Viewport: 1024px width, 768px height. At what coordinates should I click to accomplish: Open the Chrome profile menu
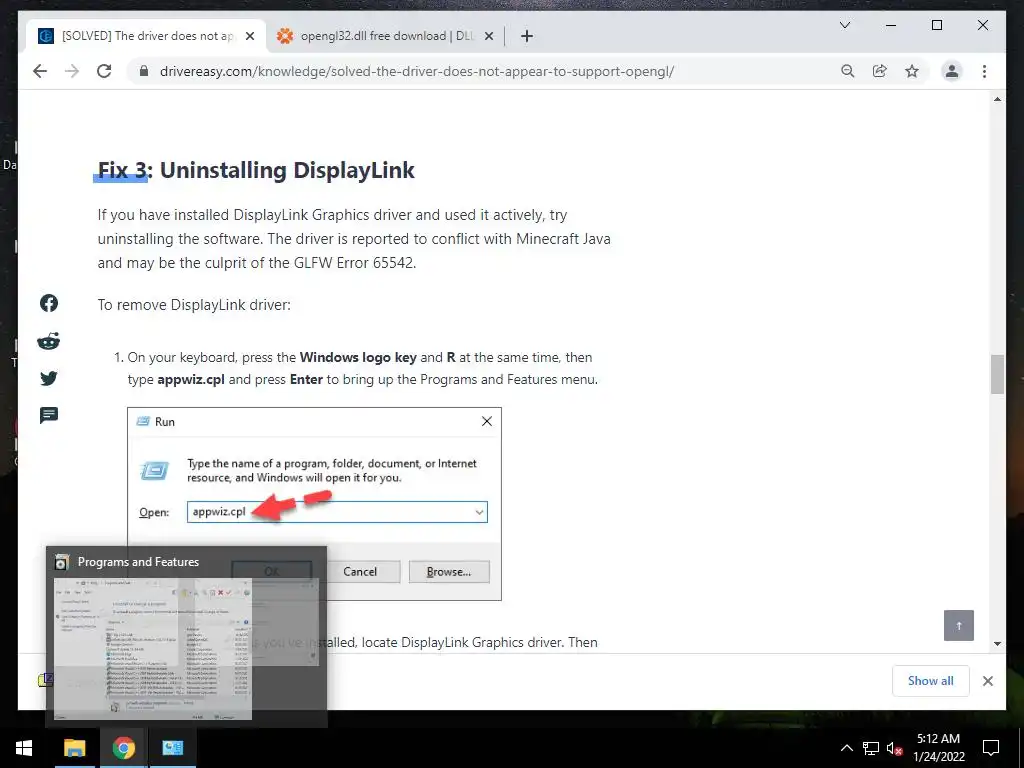952,71
